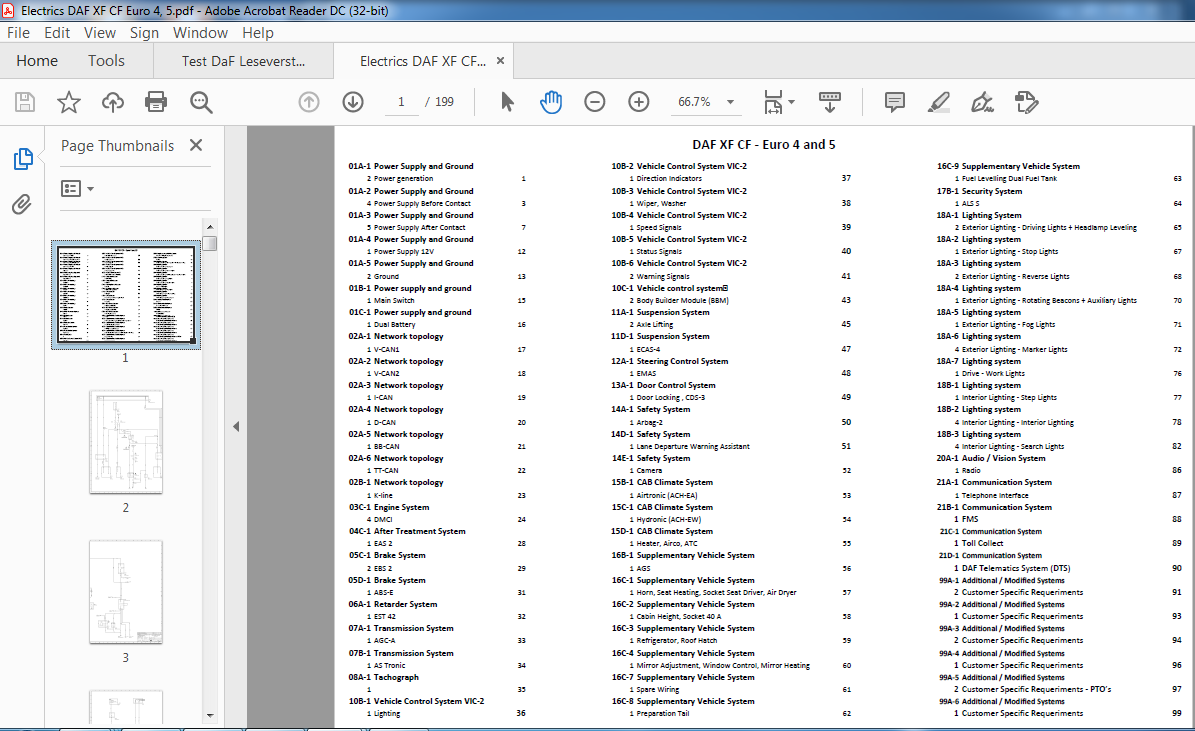Select page 3 thumbnail

[x=126, y=592]
